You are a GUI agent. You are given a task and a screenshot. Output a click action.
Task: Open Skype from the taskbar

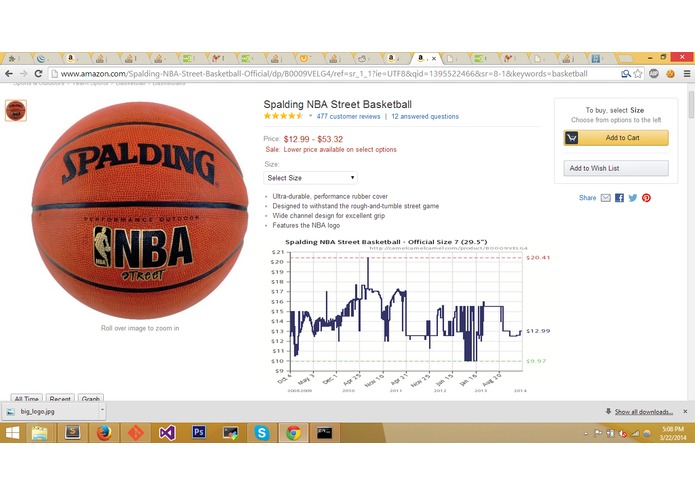tap(262, 433)
